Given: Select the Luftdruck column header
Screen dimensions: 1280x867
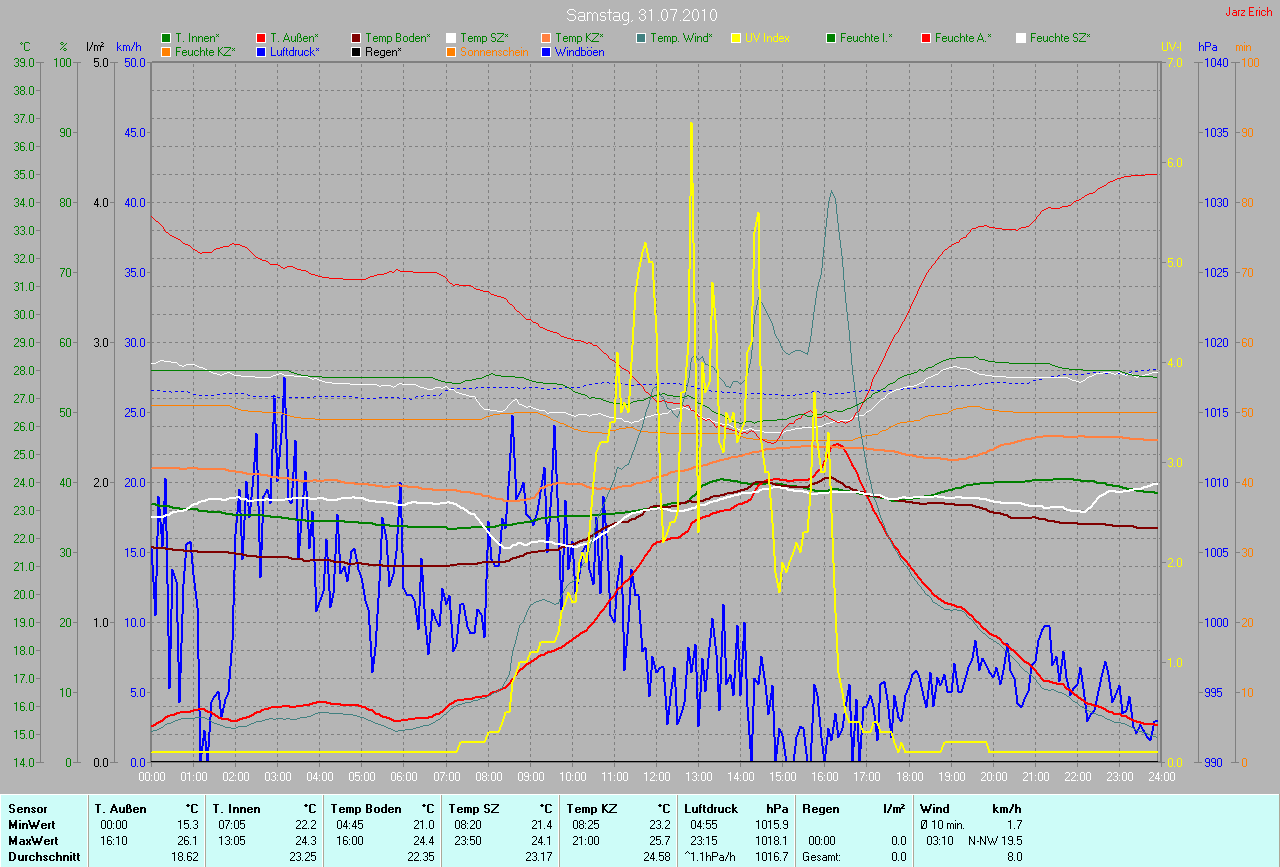Looking at the screenshot, I should coord(711,808).
